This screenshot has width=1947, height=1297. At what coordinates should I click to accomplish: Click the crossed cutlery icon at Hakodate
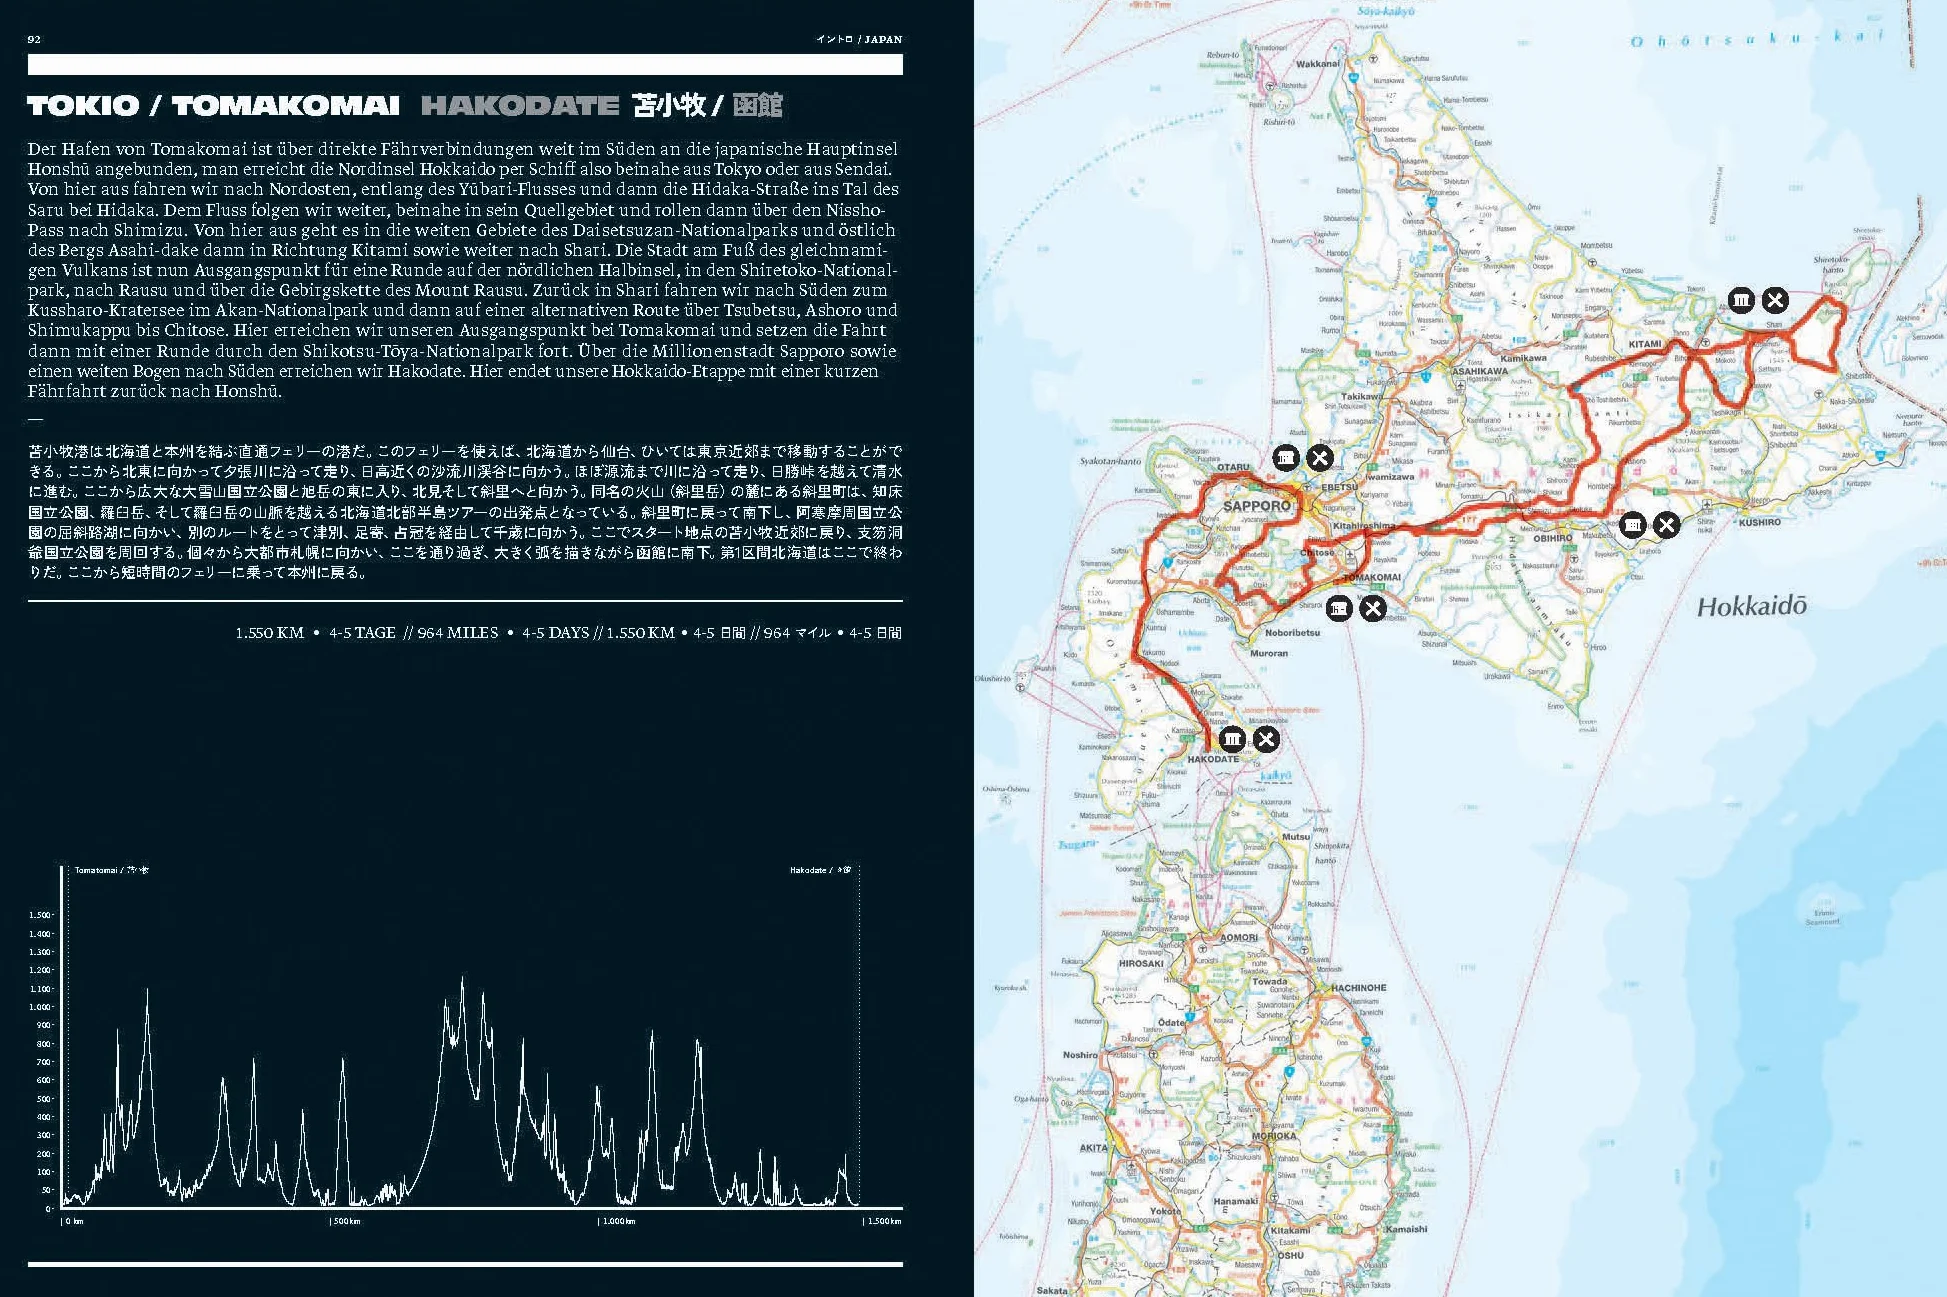coord(1266,739)
